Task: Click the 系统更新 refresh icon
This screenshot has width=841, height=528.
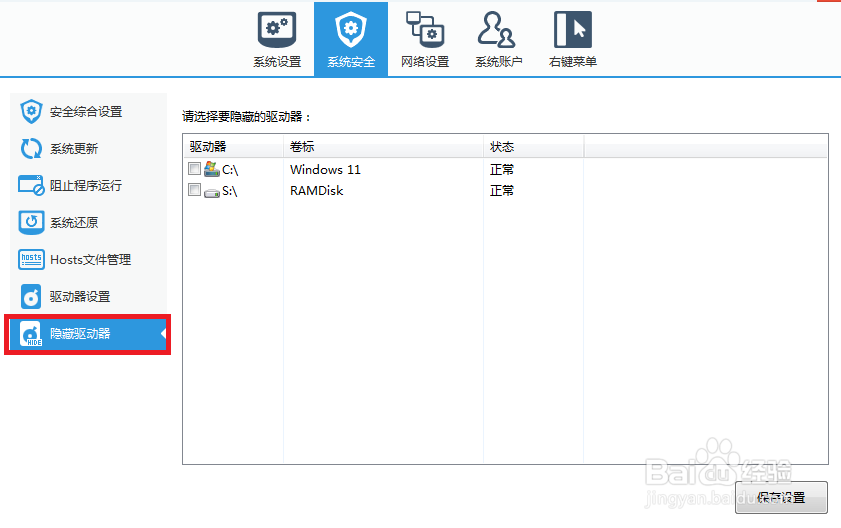Action: pos(31,149)
